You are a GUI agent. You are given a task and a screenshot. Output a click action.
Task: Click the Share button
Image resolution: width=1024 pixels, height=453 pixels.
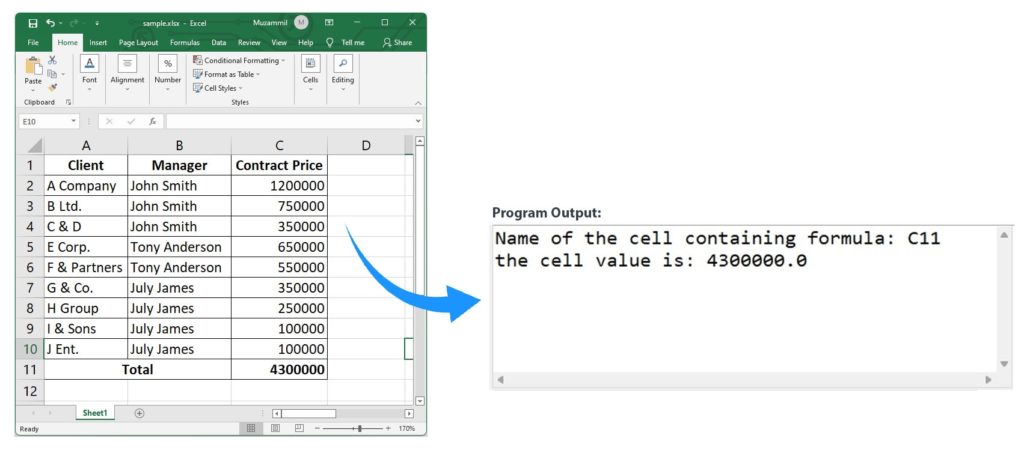tap(397, 43)
